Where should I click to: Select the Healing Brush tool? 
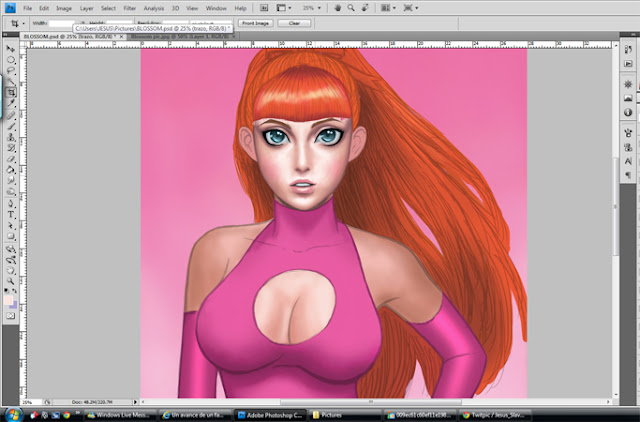point(11,115)
